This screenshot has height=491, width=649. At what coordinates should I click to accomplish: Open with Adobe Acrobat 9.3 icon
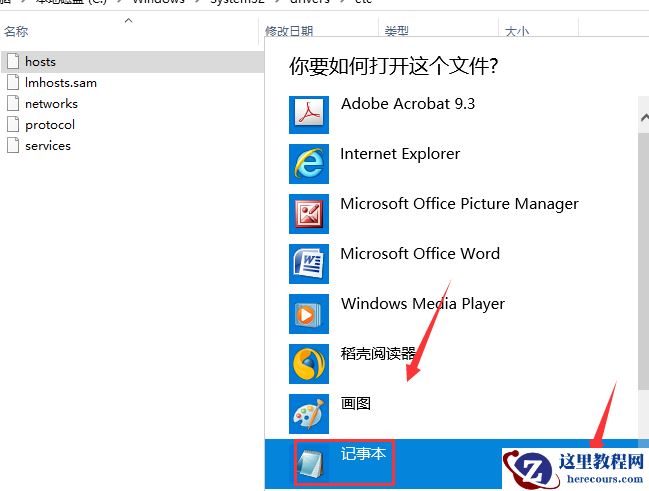pyautogui.click(x=309, y=115)
